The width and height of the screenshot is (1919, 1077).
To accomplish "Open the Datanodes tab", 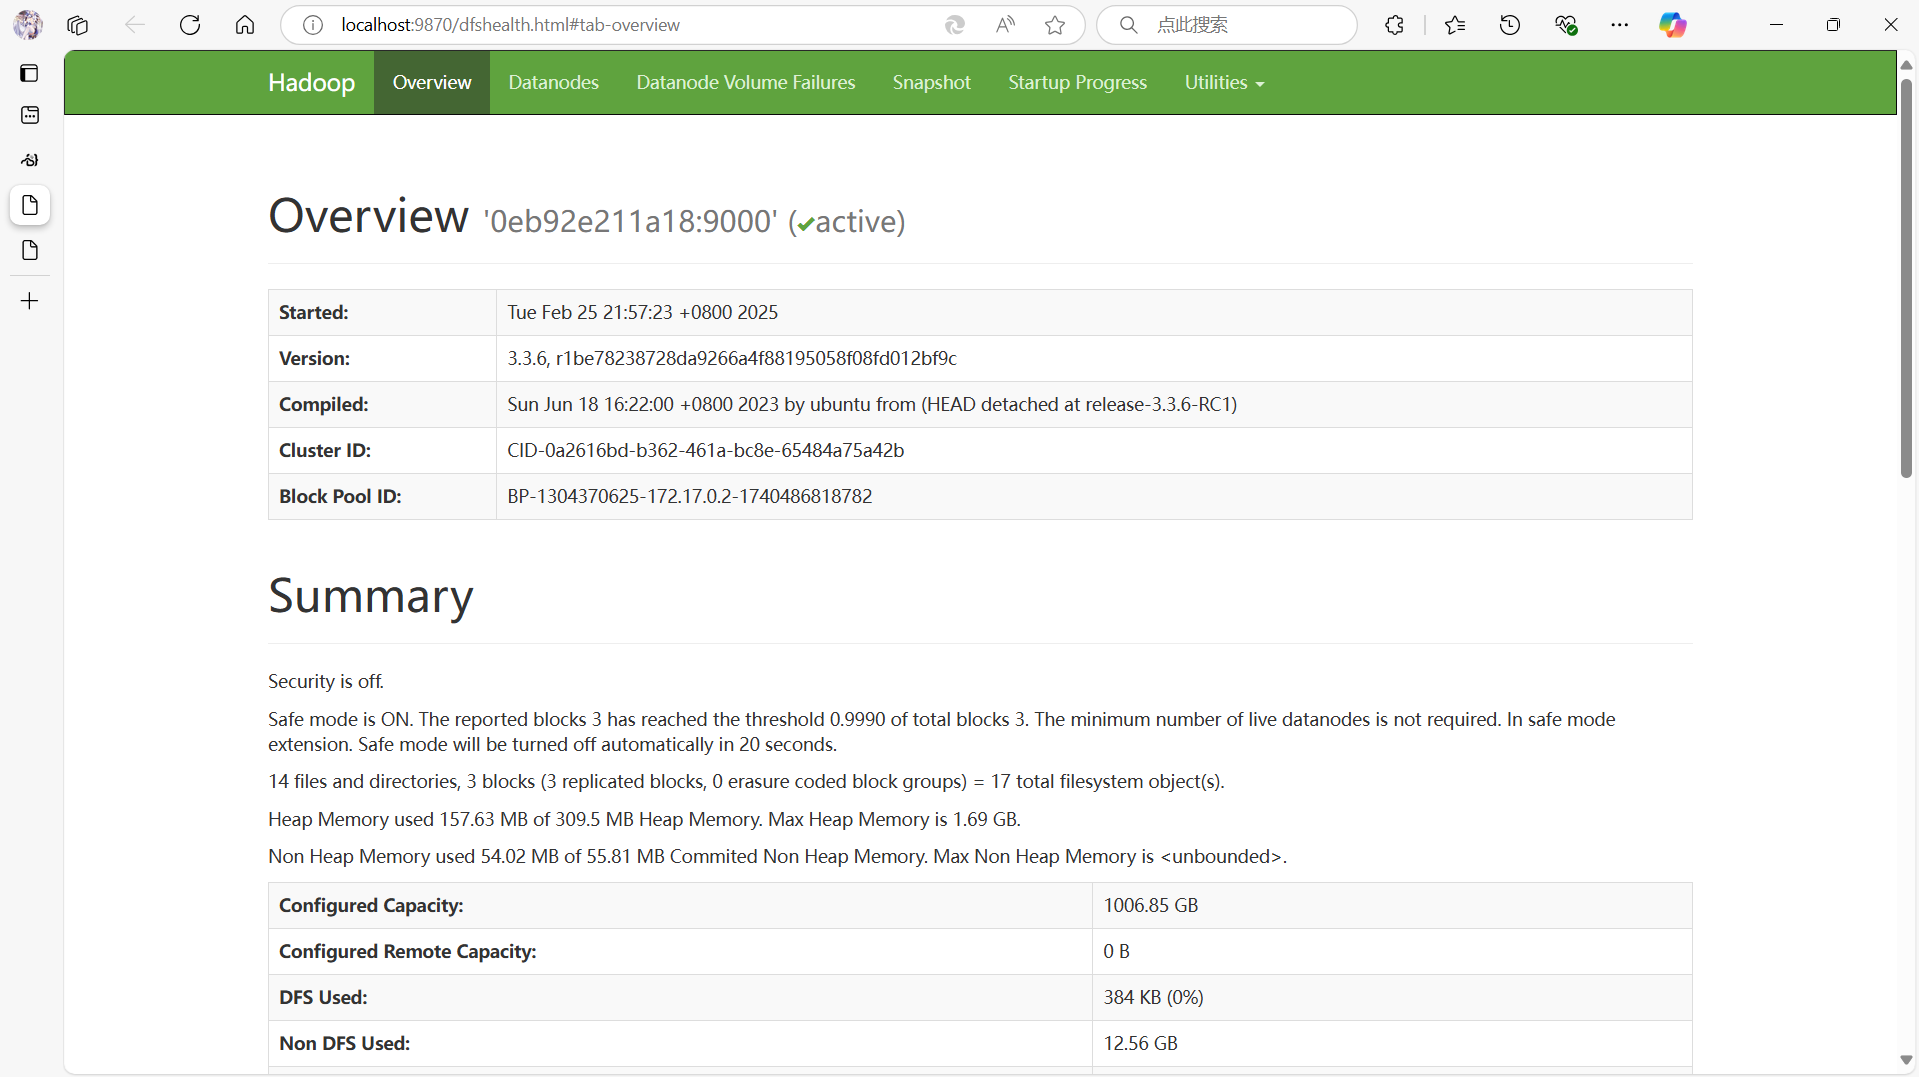I will click(x=553, y=83).
